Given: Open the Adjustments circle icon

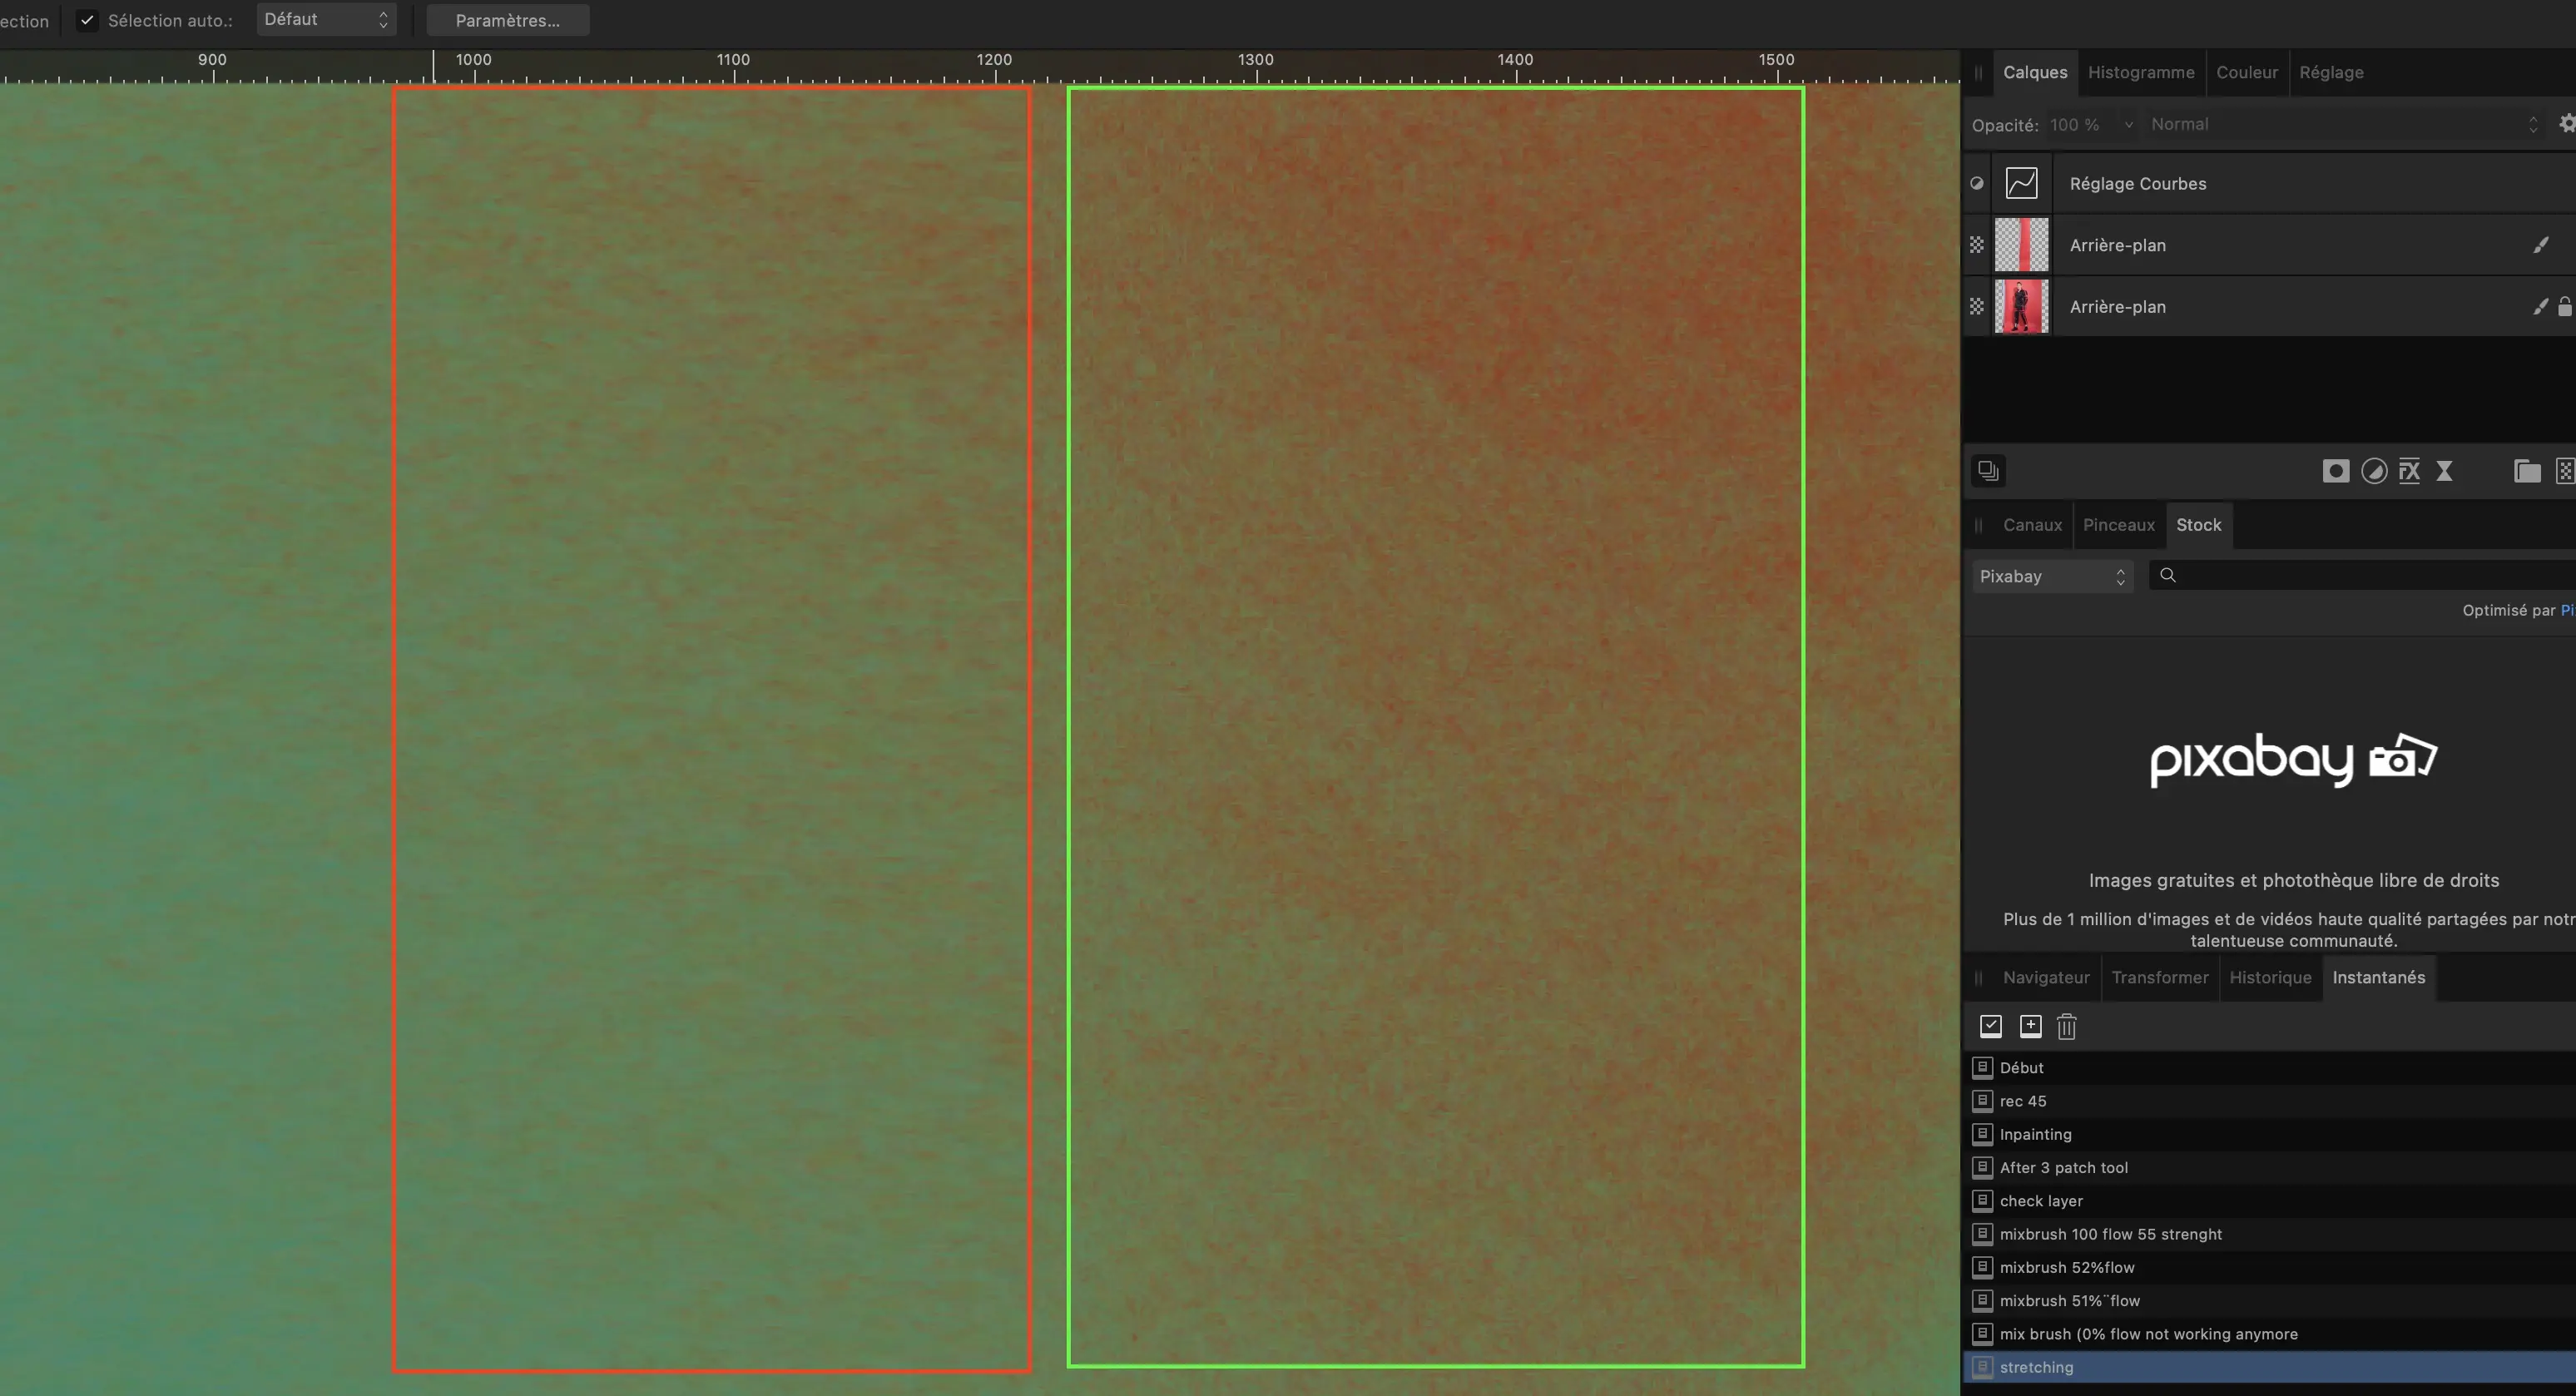Looking at the screenshot, I should click(2374, 471).
